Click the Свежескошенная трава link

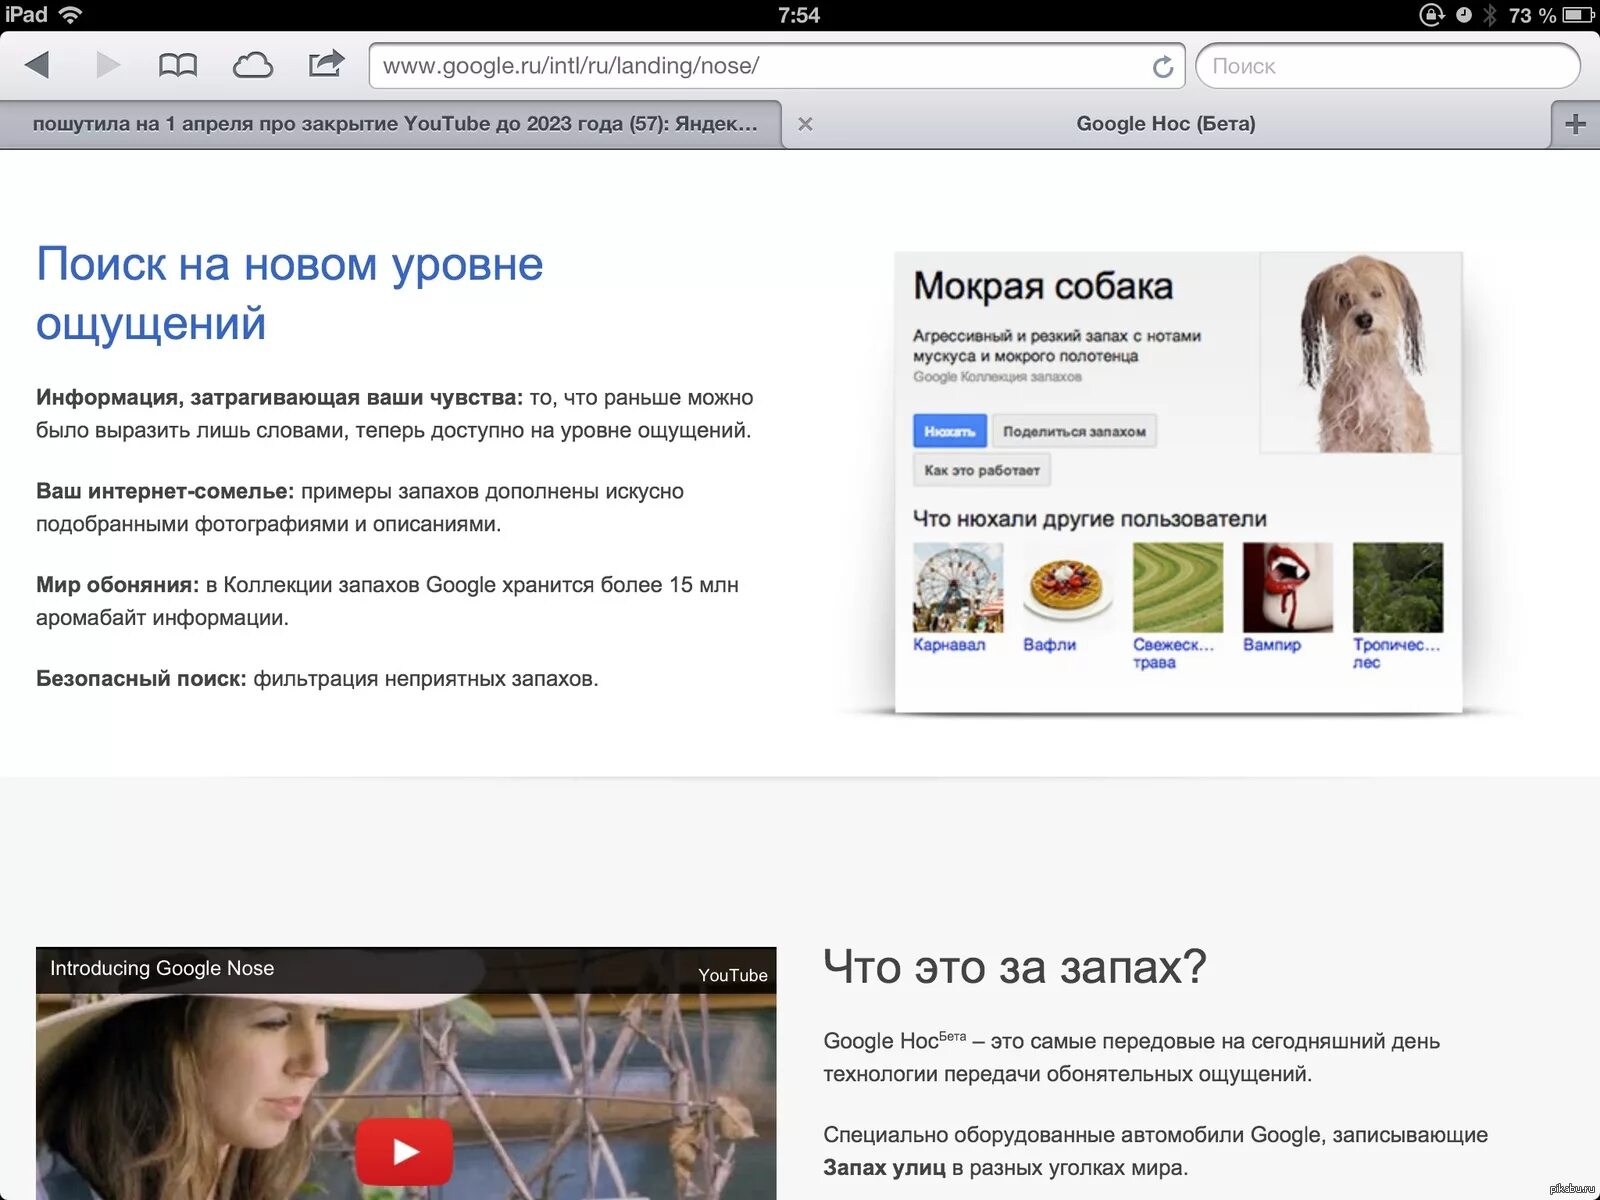coord(1174,653)
